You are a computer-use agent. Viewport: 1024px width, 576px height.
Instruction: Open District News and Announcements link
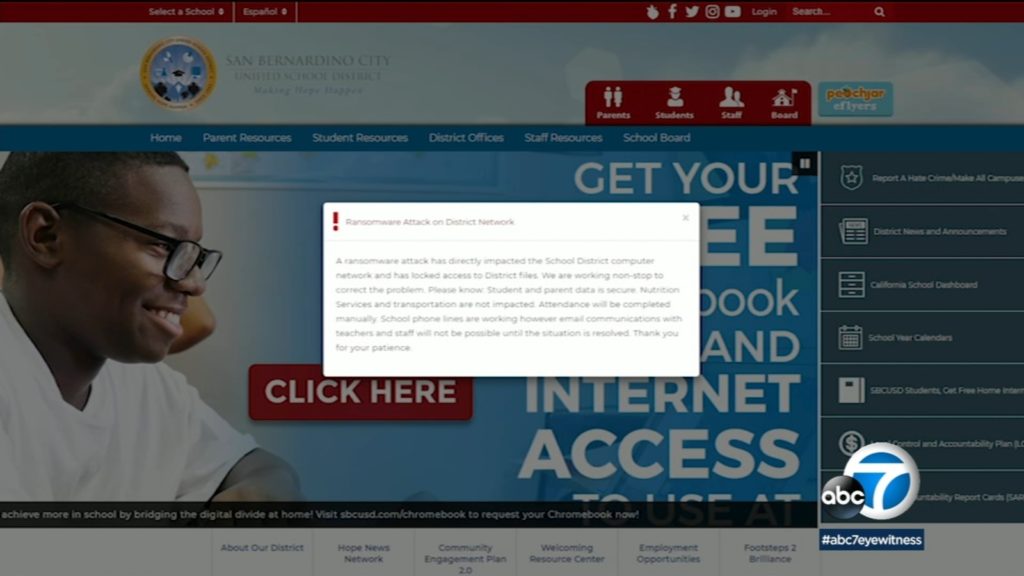[940, 231]
